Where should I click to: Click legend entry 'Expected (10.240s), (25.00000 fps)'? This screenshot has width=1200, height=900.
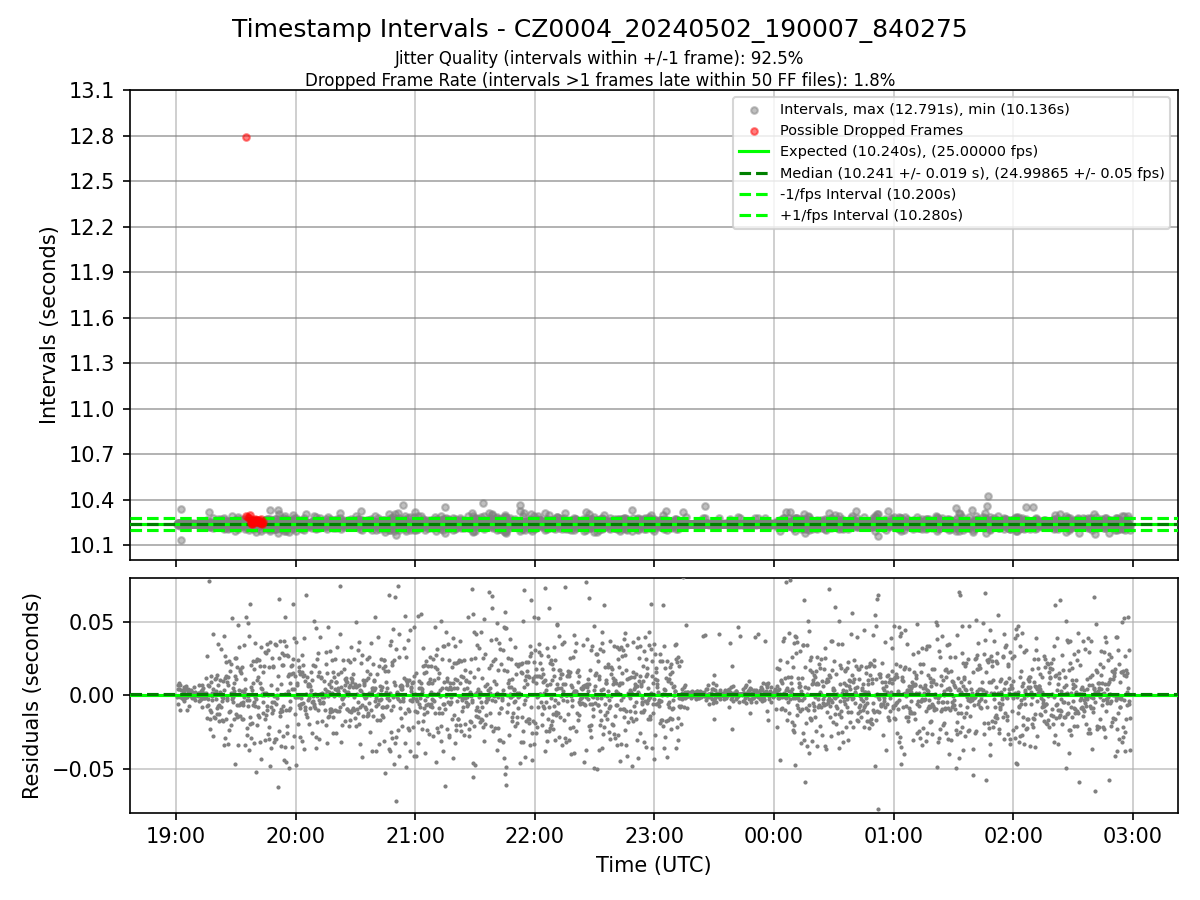pyautogui.click(x=909, y=151)
